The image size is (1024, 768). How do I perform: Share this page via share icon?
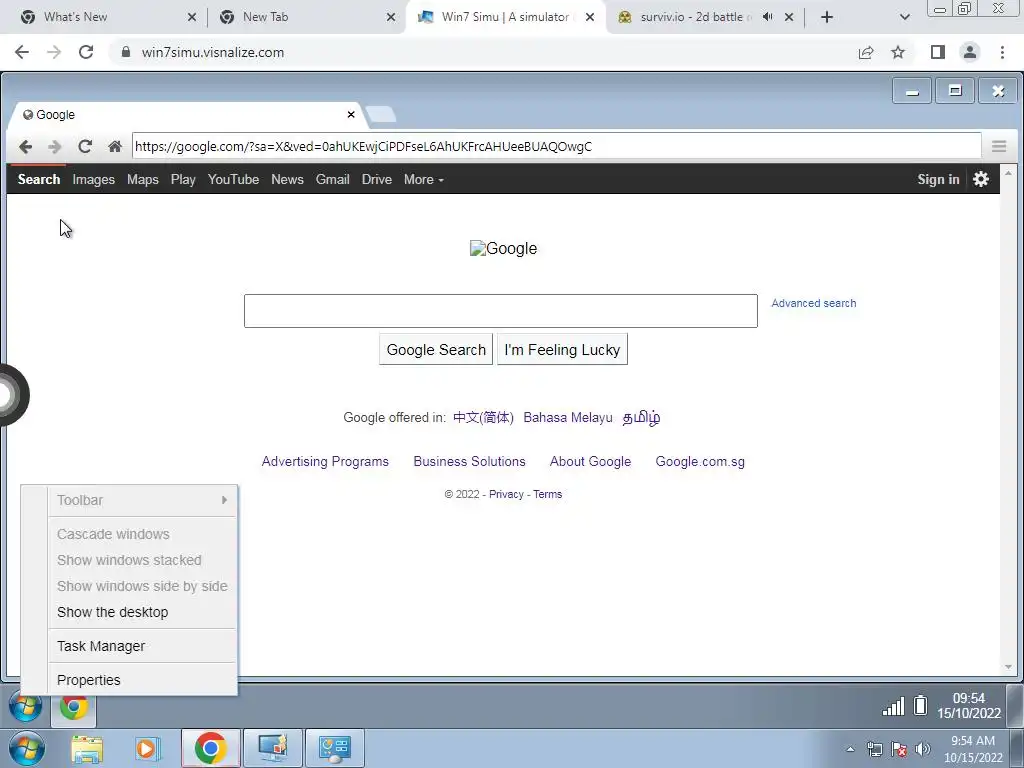[866, 52]
